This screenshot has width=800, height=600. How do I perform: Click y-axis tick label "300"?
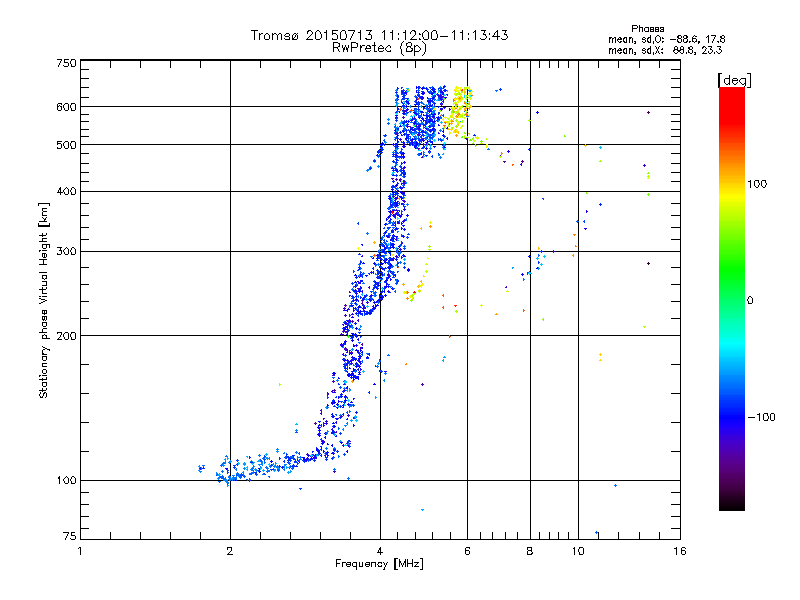[x=66, y=252]
